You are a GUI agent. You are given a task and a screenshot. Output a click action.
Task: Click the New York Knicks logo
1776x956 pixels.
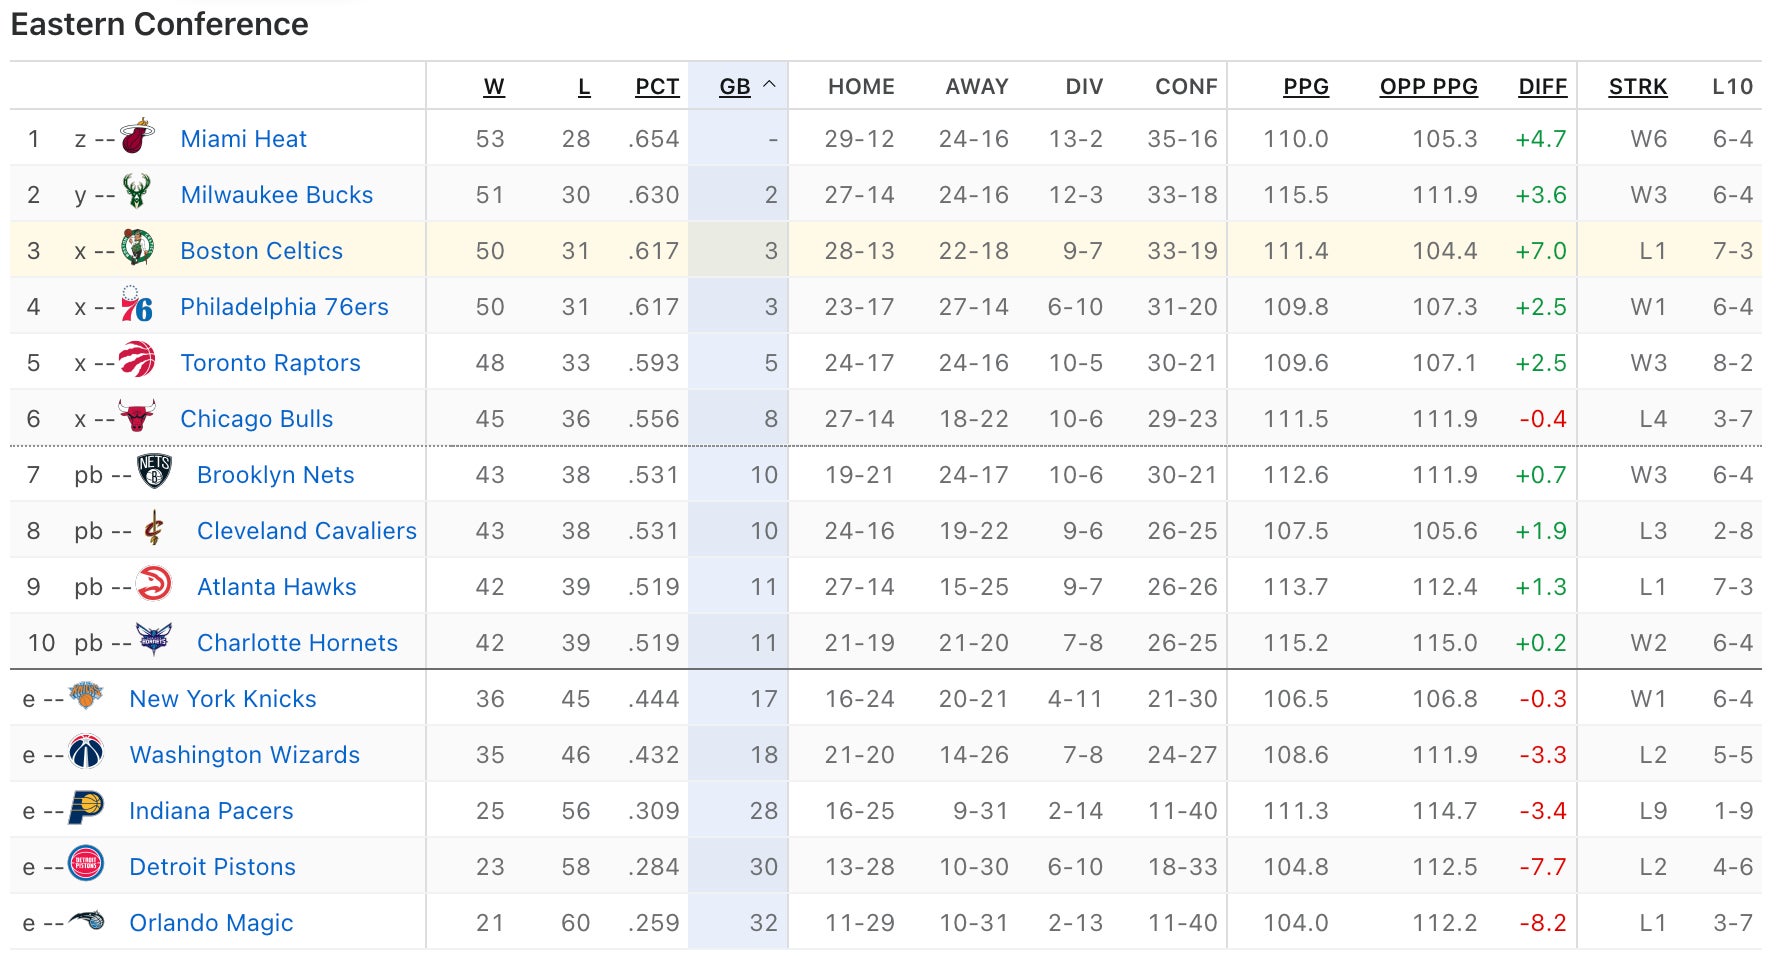[86, 695]
